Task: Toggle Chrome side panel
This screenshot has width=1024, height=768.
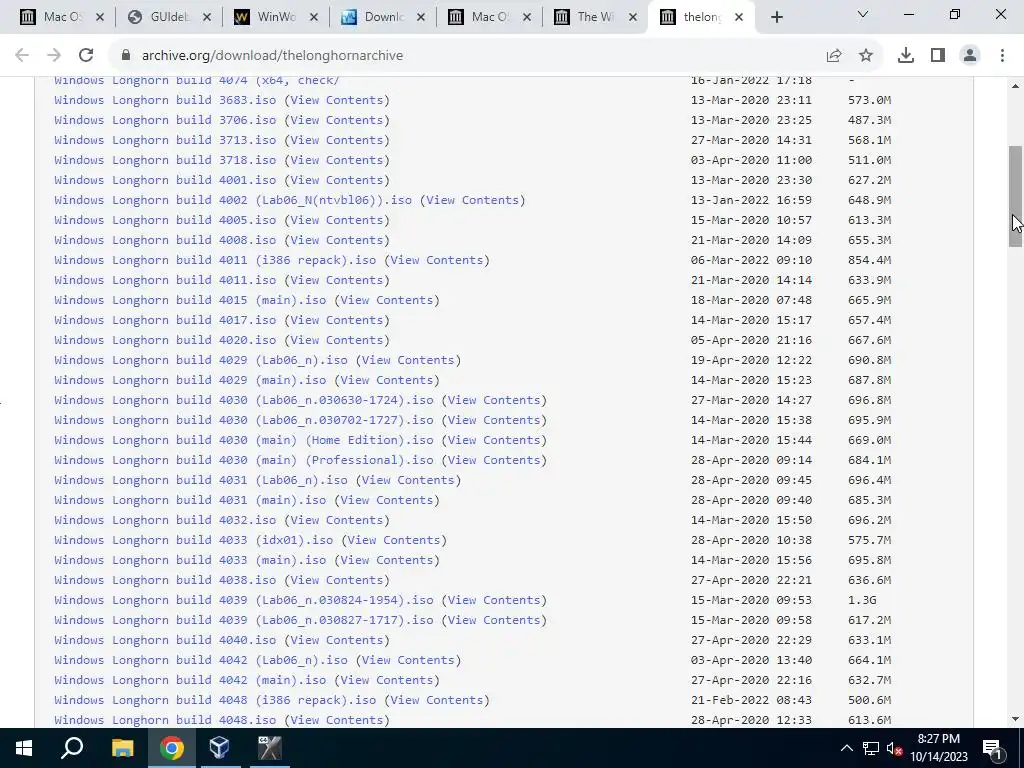Action: pyautogui.click(x=938, y=56)
